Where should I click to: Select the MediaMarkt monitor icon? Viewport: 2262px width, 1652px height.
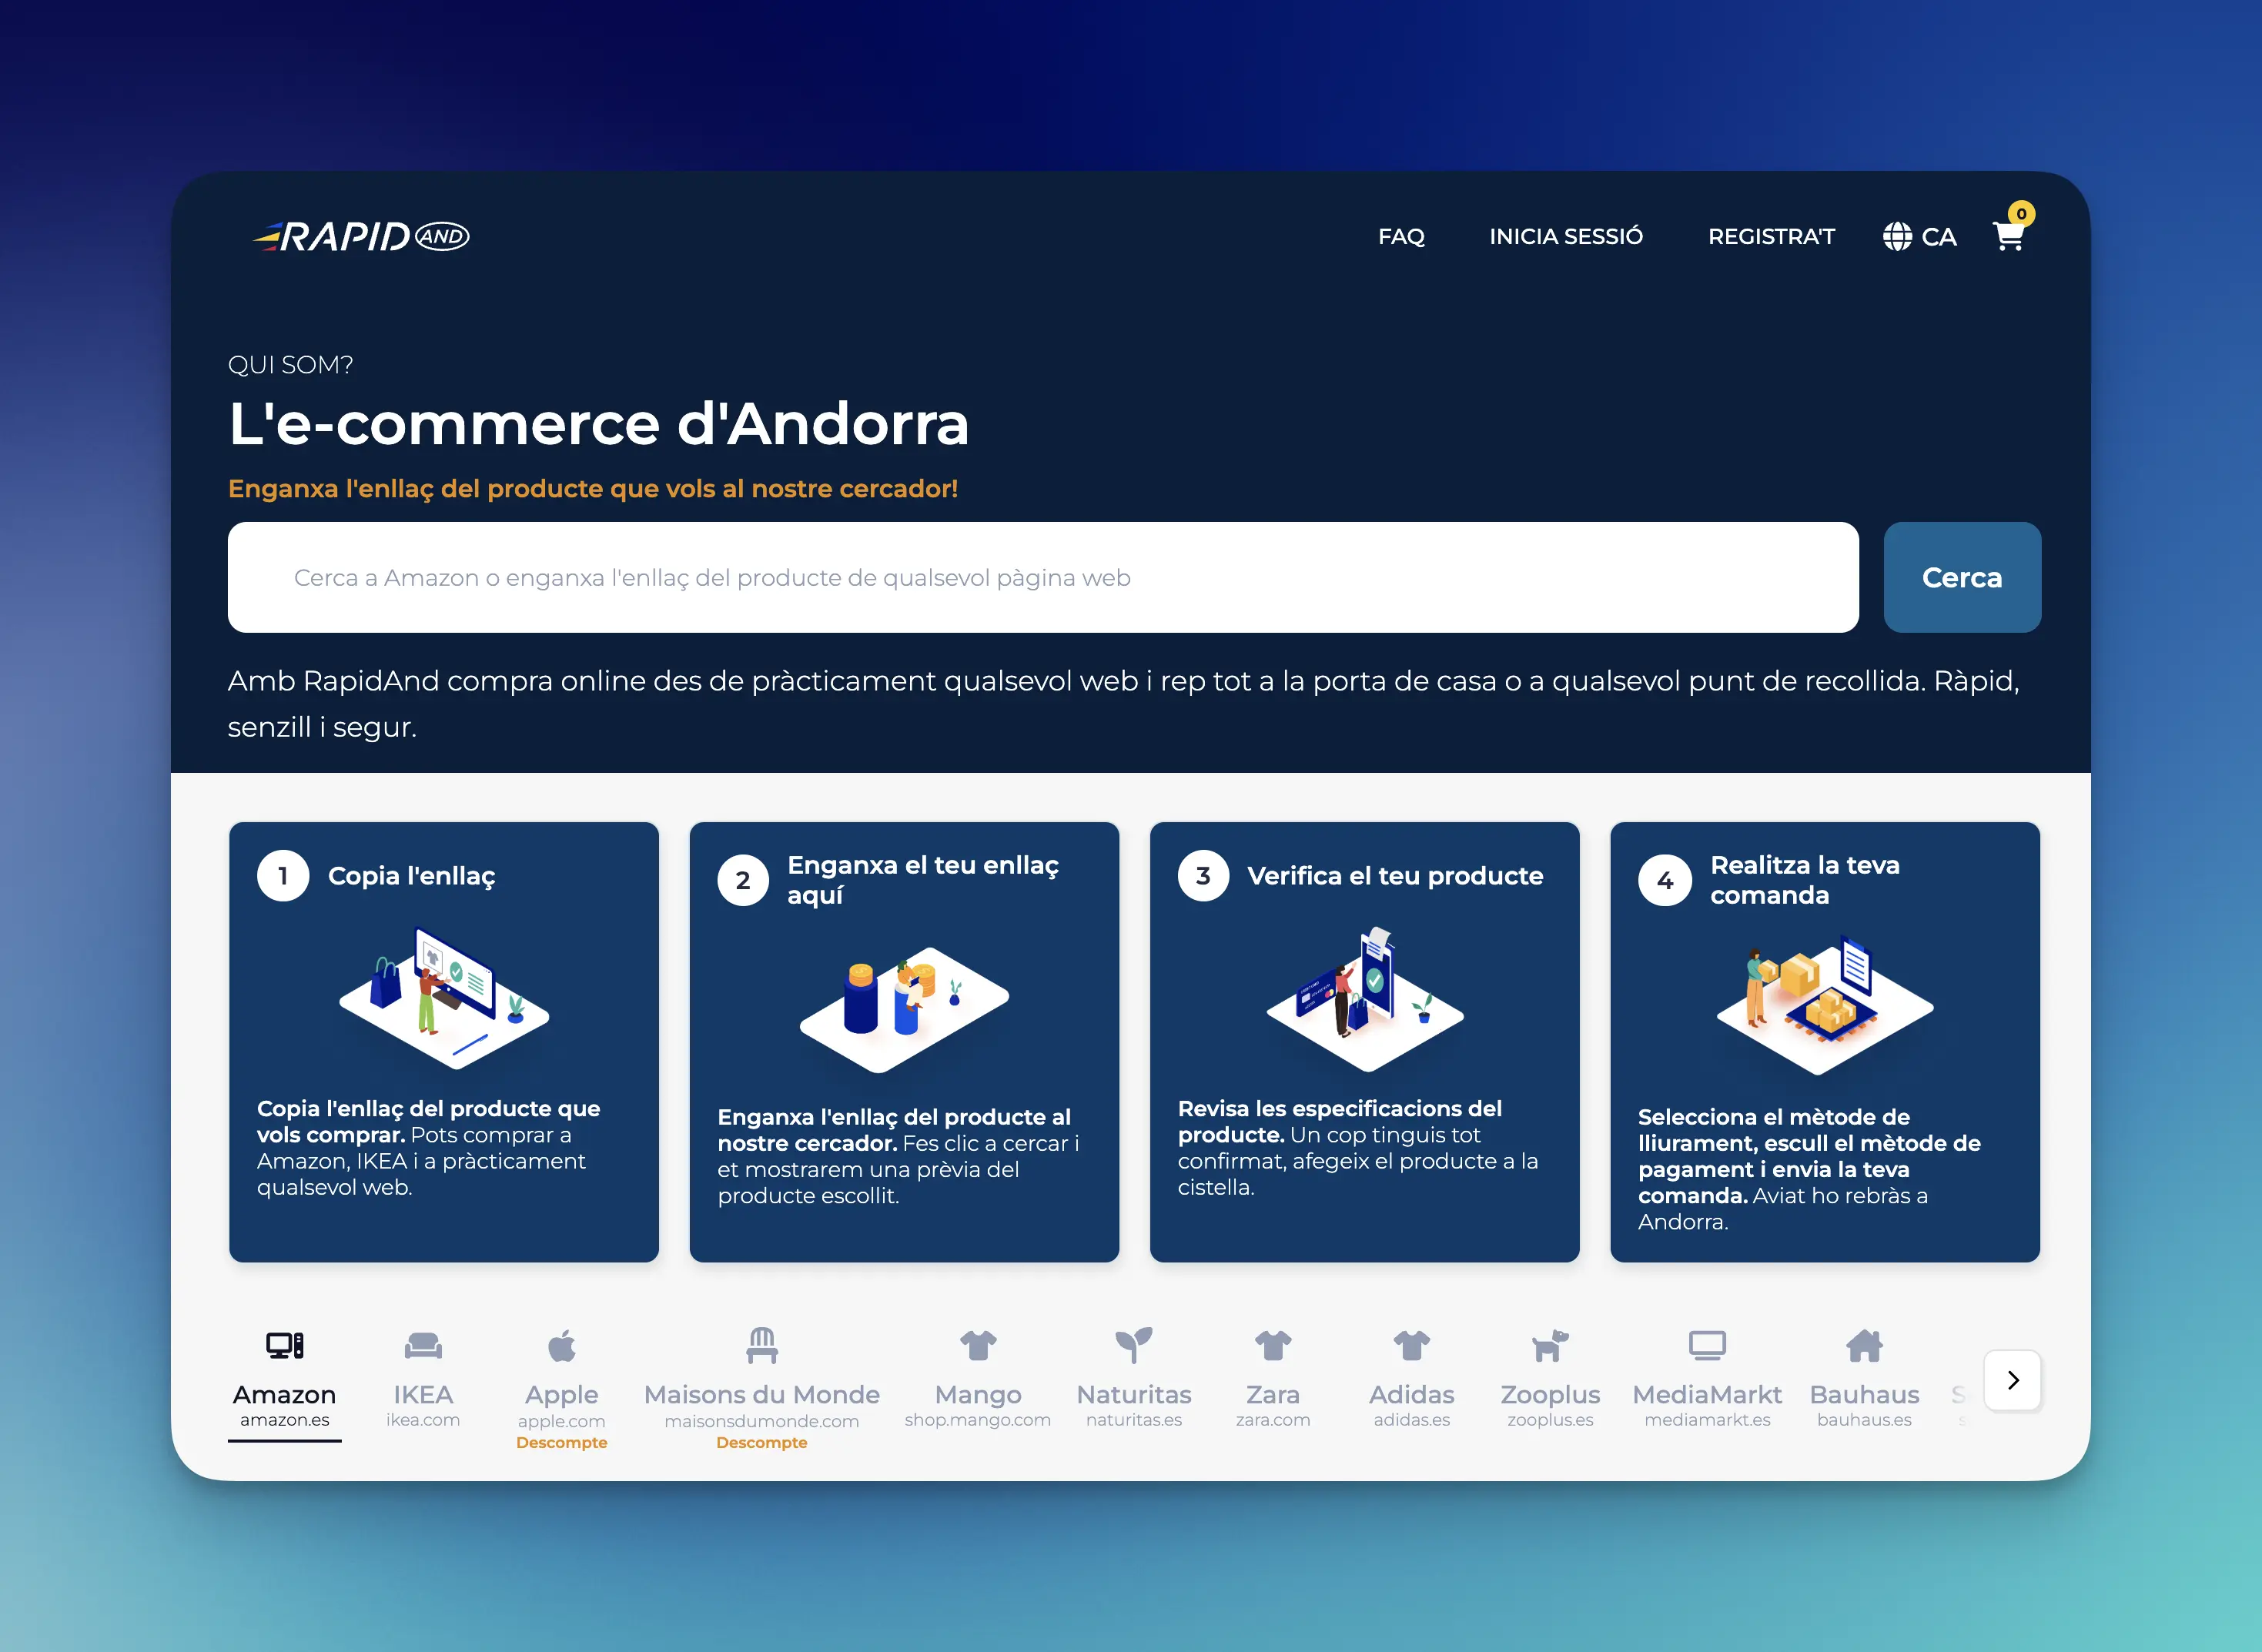coord(1707,1345)
